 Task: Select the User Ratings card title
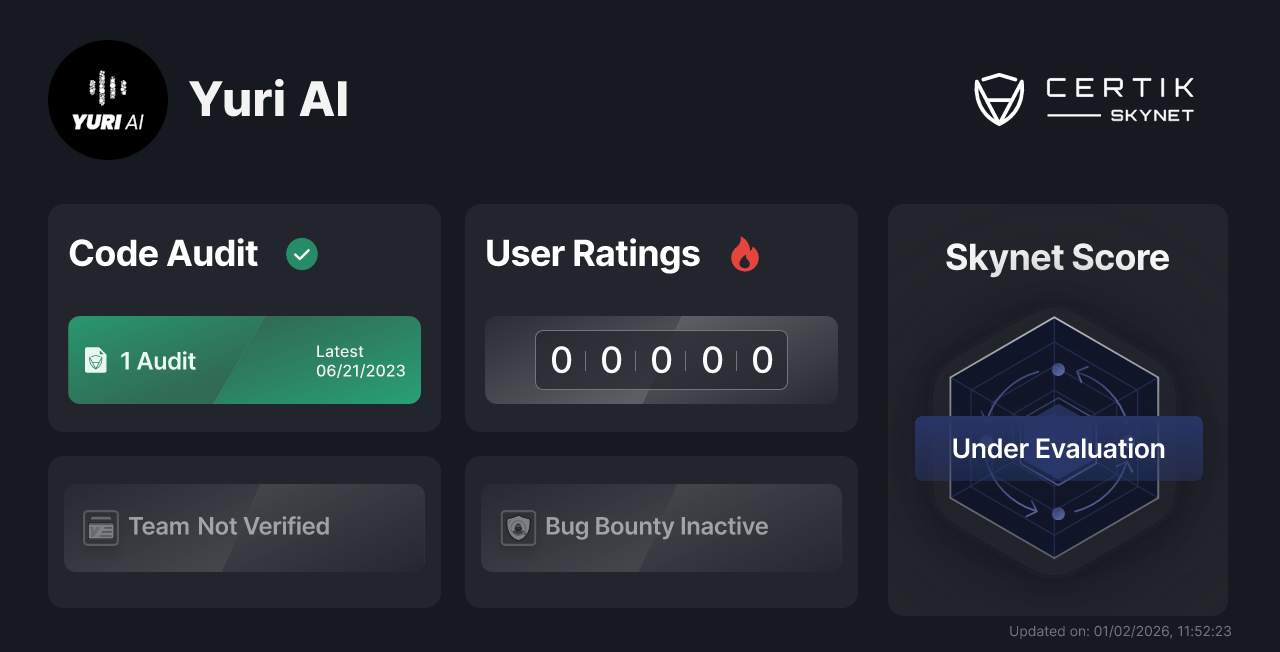pos(592,254)
